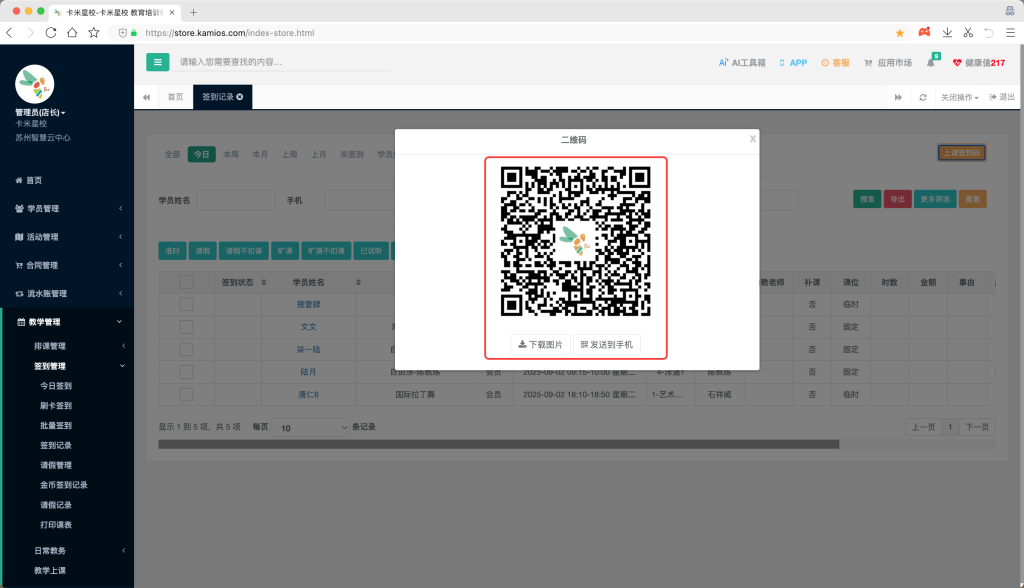
Task: Click the 下一页 pagination button
Action: pos(977,427)
